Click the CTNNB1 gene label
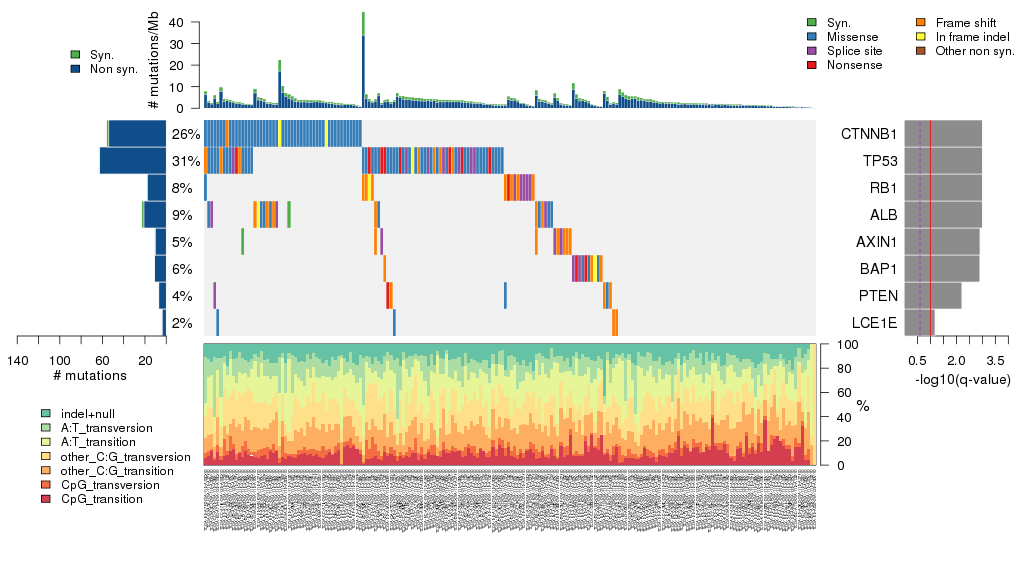 coord(869,134)
